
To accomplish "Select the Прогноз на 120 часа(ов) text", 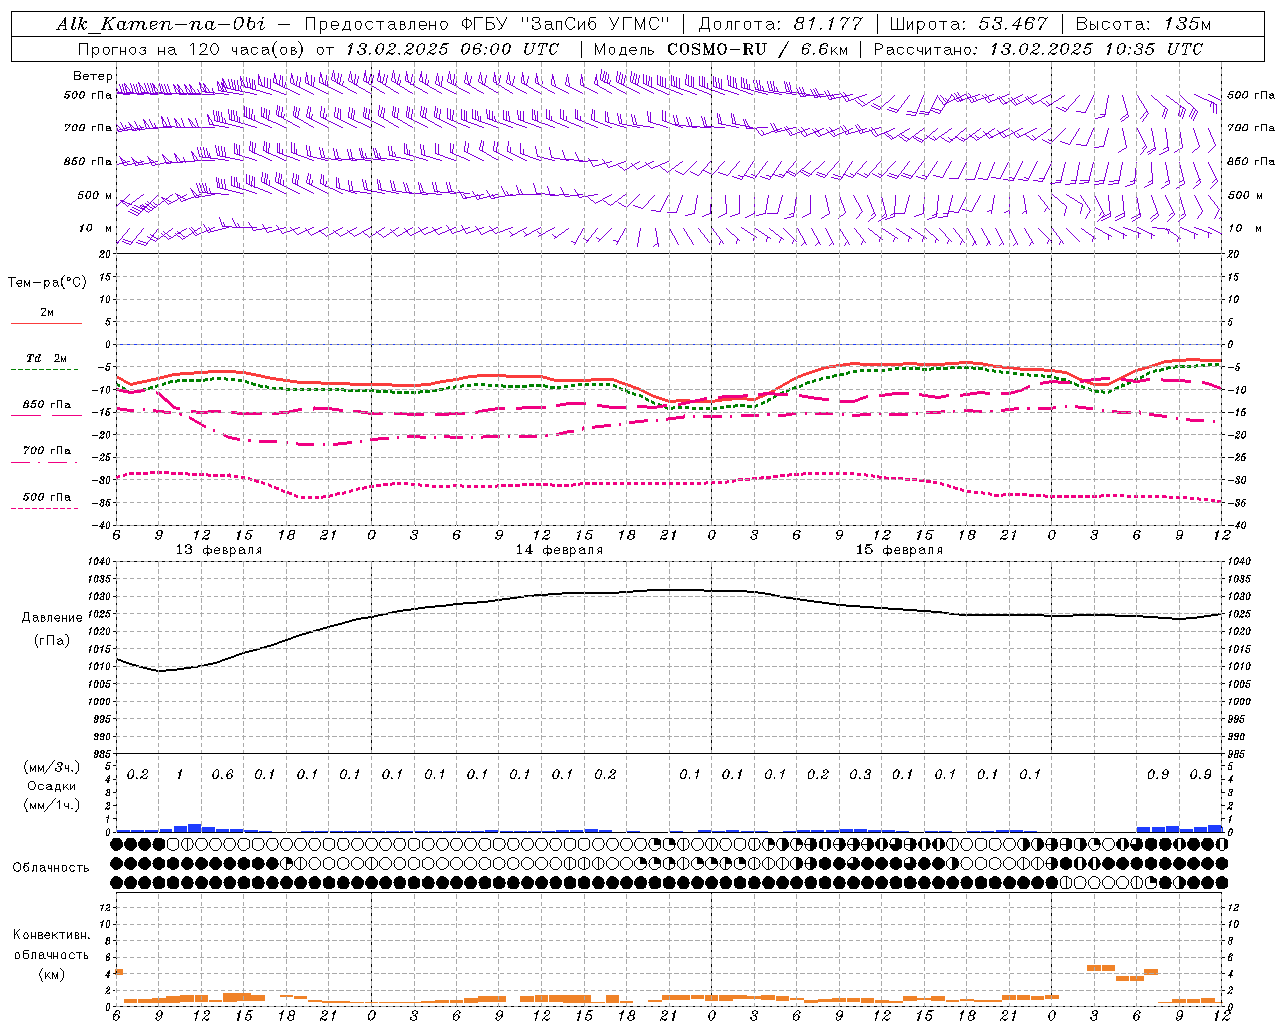I will (192, 49).
